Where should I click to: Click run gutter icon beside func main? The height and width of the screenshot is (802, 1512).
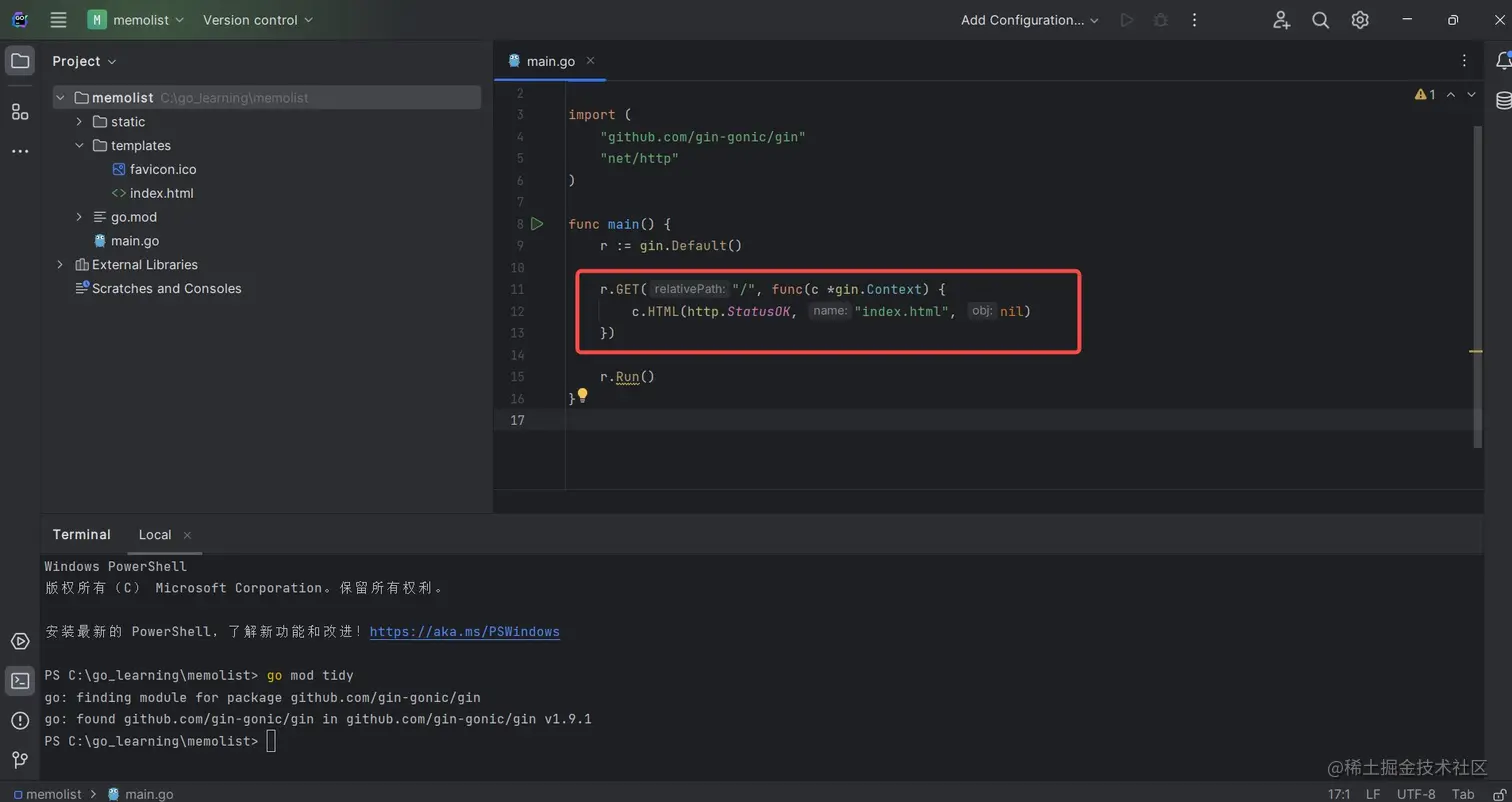(x=537, y=224)
